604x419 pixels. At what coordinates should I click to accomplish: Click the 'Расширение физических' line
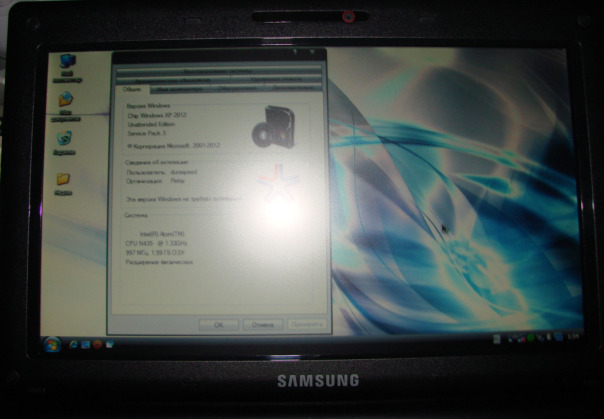click(159, 262)
